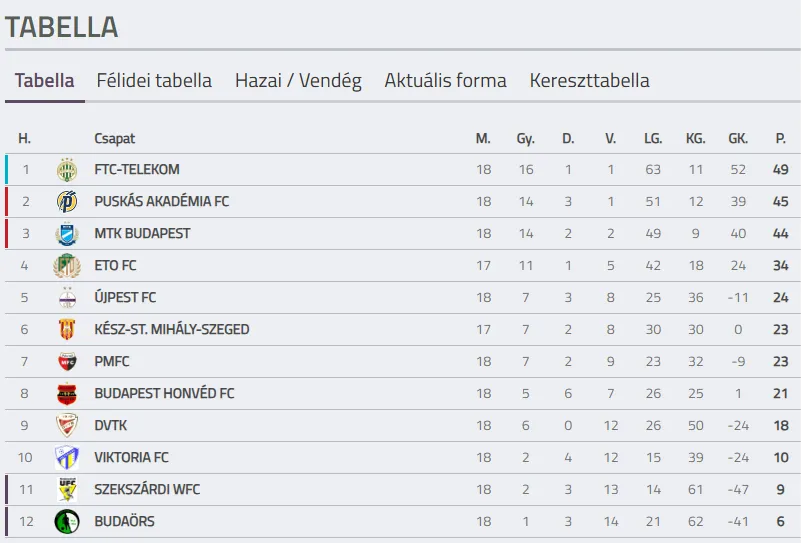
Task: Click the Puskás Akadémia FC logo
Action: point(67,202)
